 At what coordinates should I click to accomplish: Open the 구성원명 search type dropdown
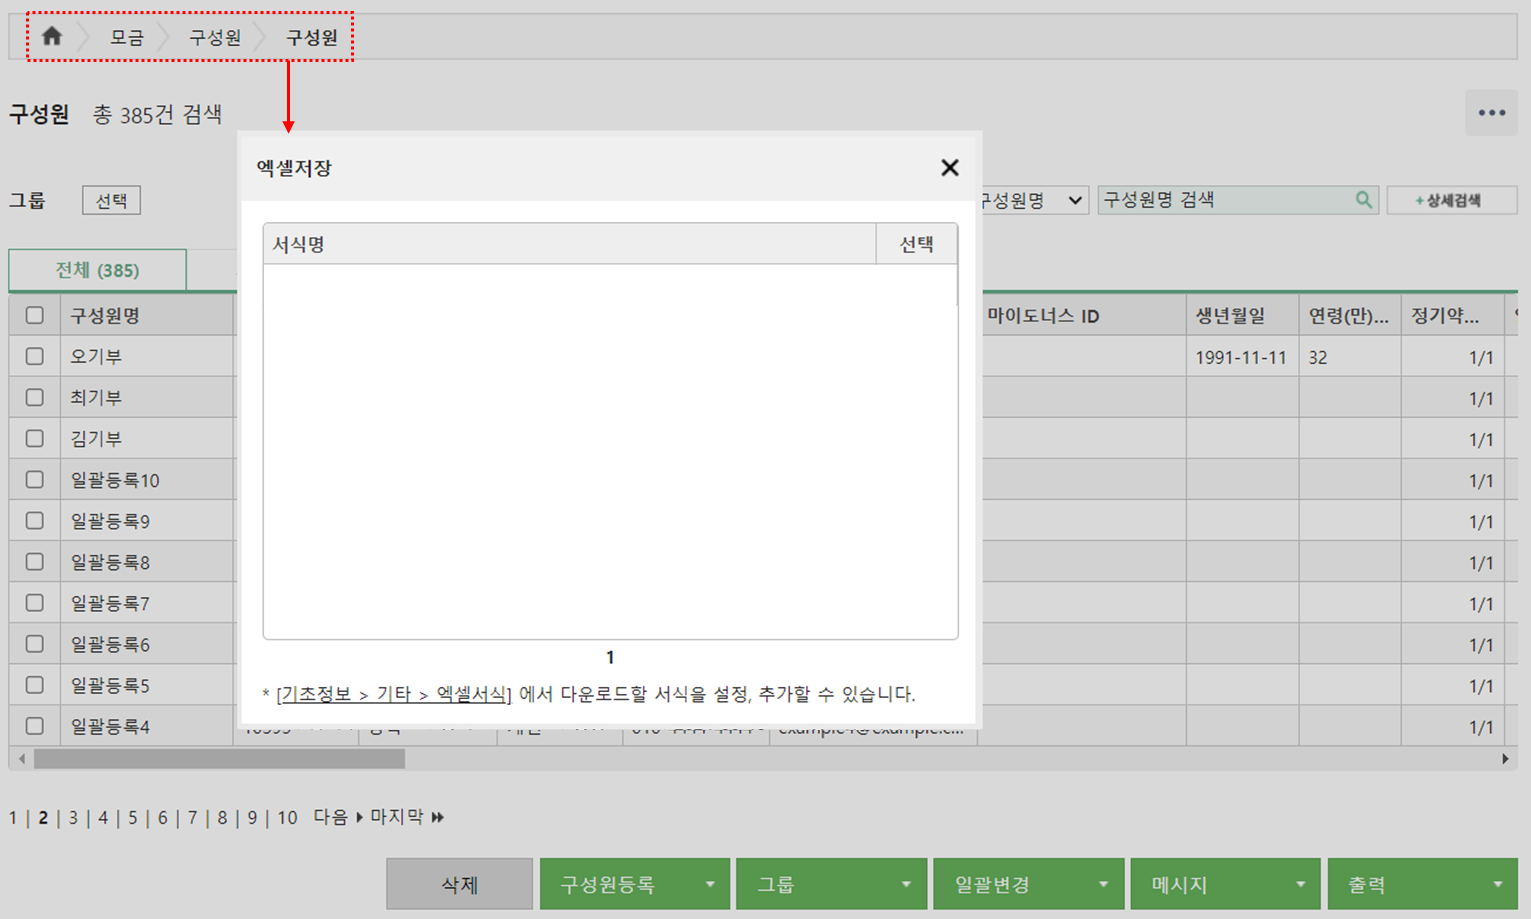click(1033, 200)
